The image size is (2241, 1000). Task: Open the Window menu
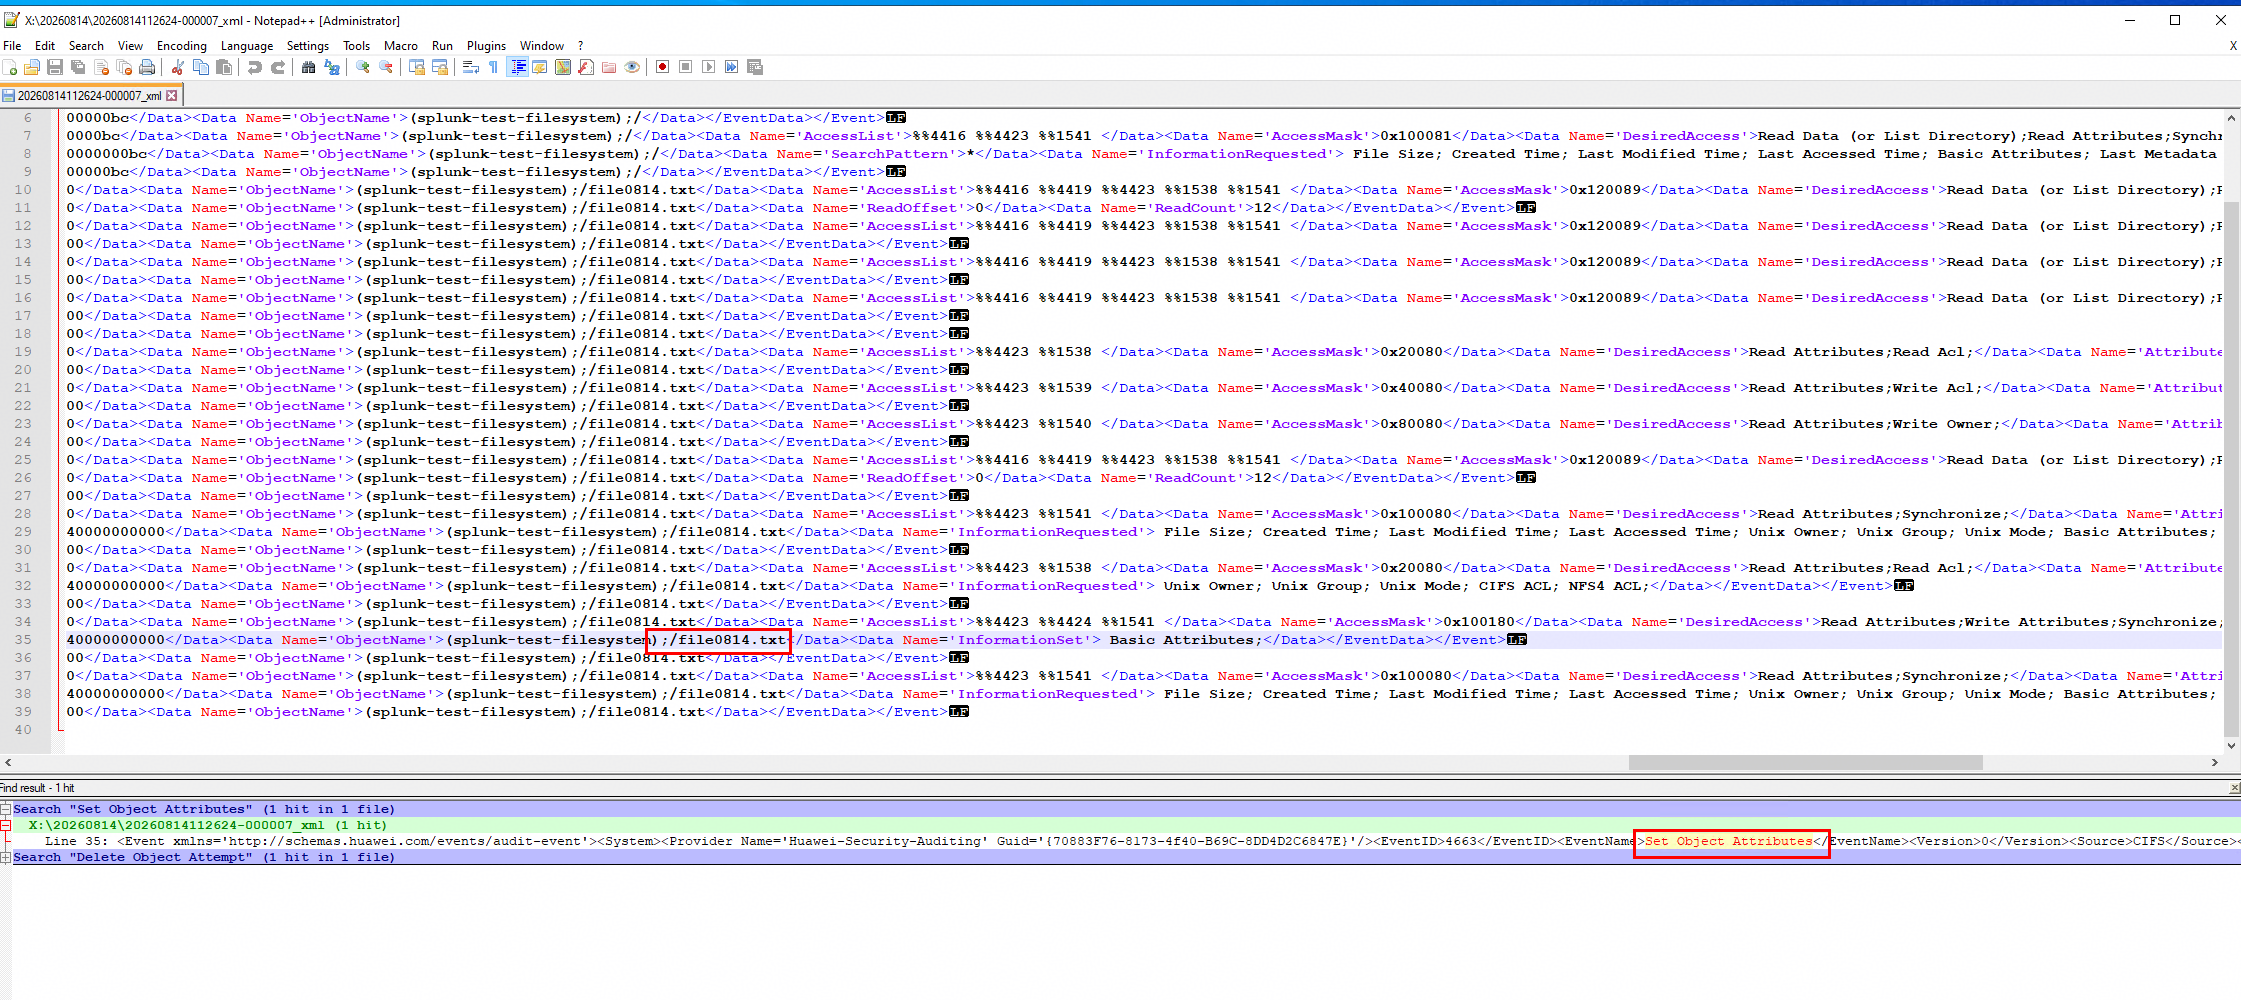click(542, 46)
